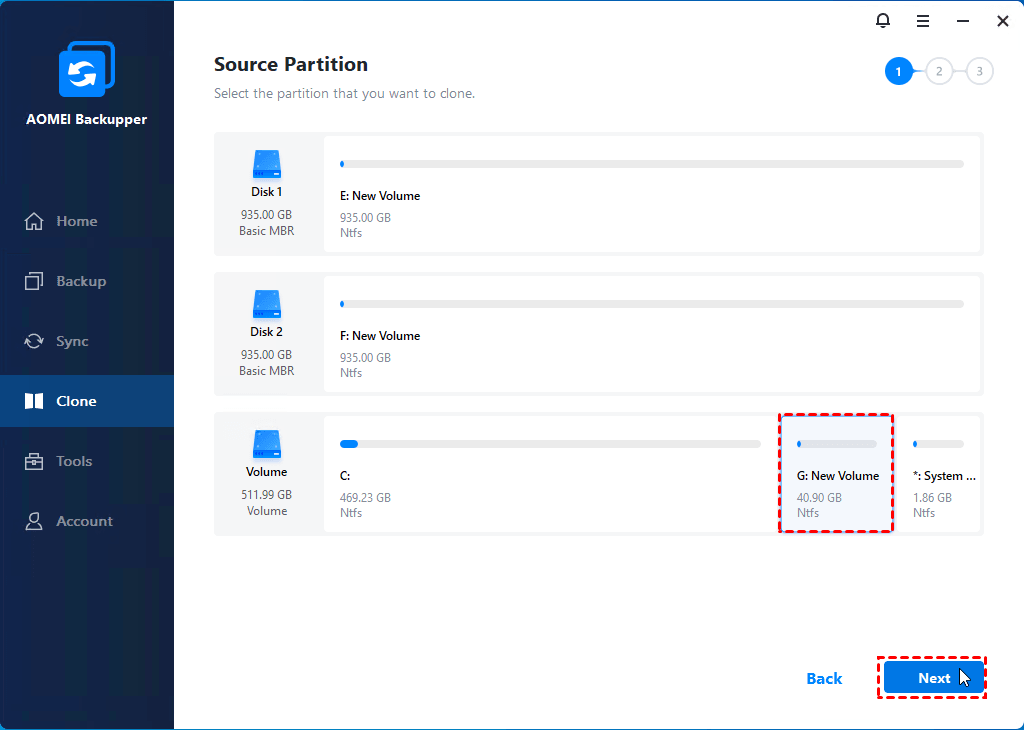This screenshot has width=1024, height=730.
Task: Click step 2 in the wizard indicator
Action: (939, 71)
